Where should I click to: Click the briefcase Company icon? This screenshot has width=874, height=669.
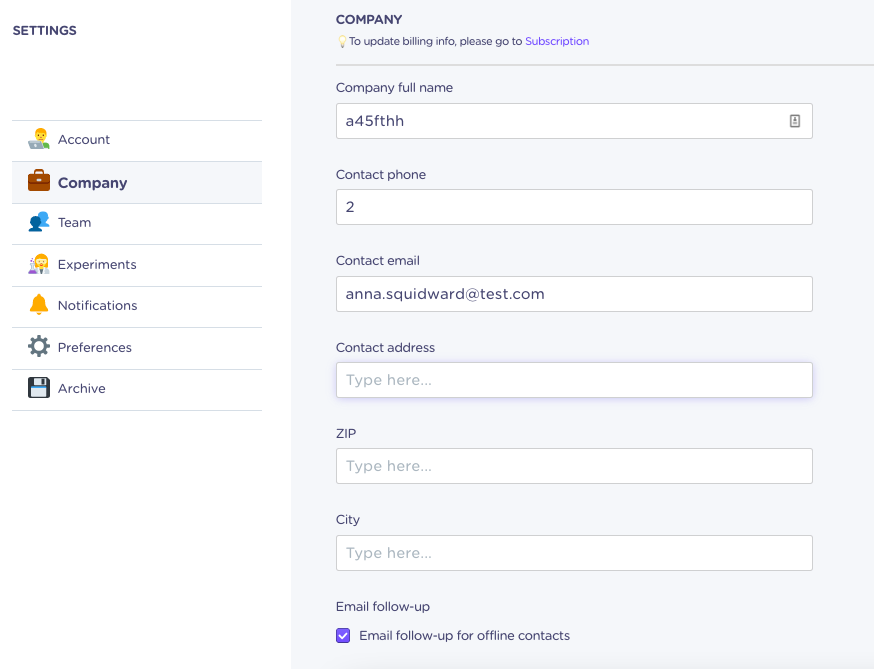pyautogui.click(x=38, y=181)
